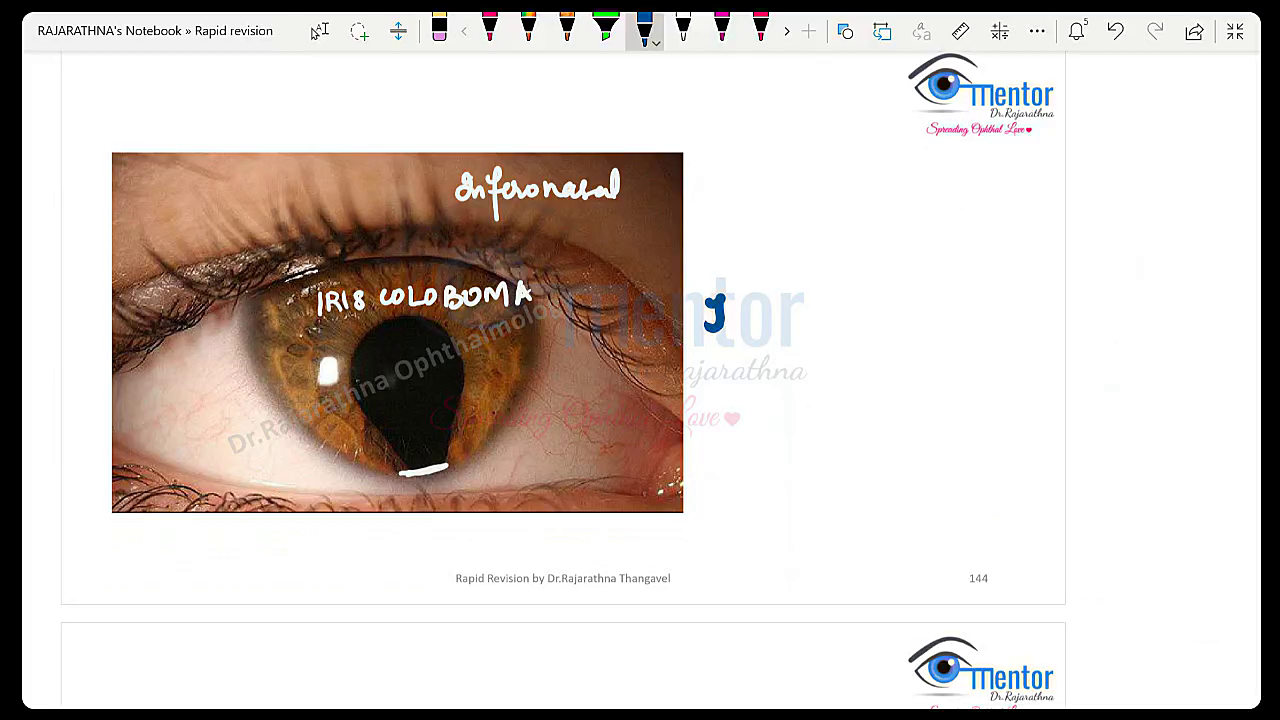Click the Select Objects or Type Text tool
This screenshot has width=1280, height=720.
[319, 32]
